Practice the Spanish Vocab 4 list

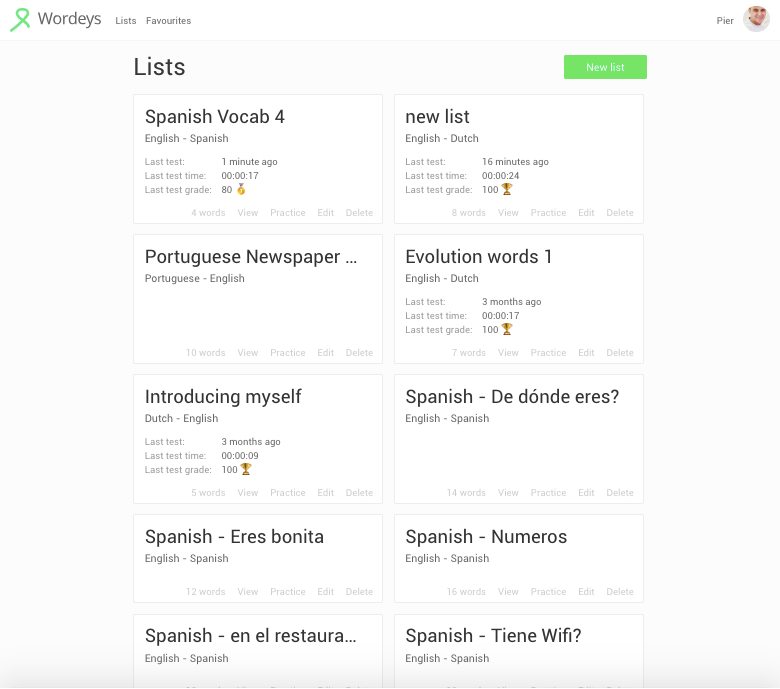(288, 212)
